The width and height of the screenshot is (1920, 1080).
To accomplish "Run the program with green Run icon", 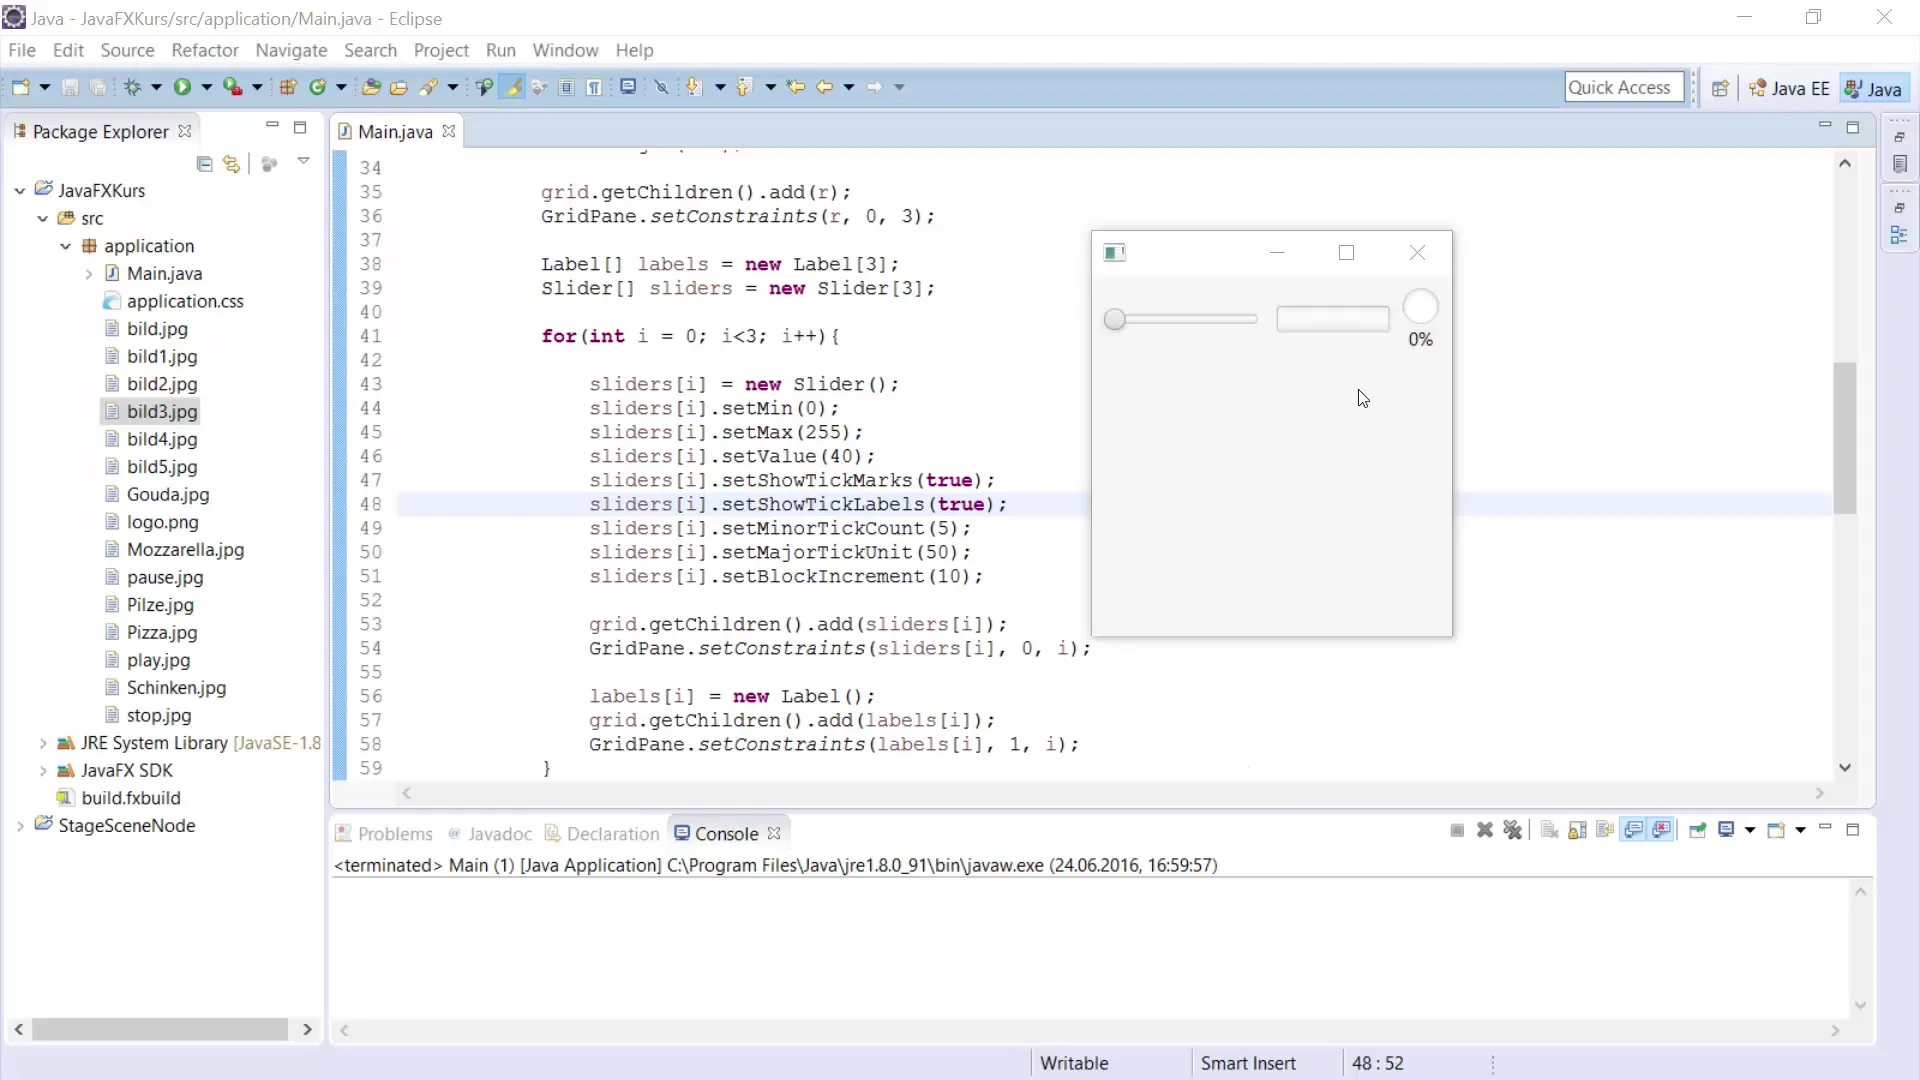I will (182, 87).
